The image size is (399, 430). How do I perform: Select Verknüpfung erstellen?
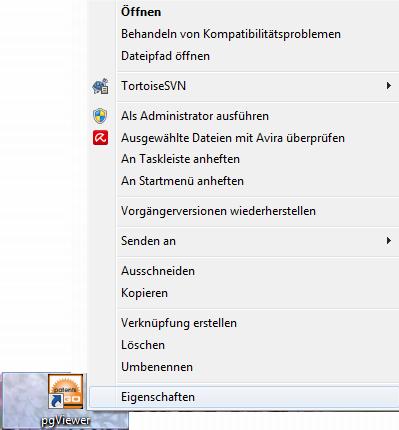[x=179, y=323]
